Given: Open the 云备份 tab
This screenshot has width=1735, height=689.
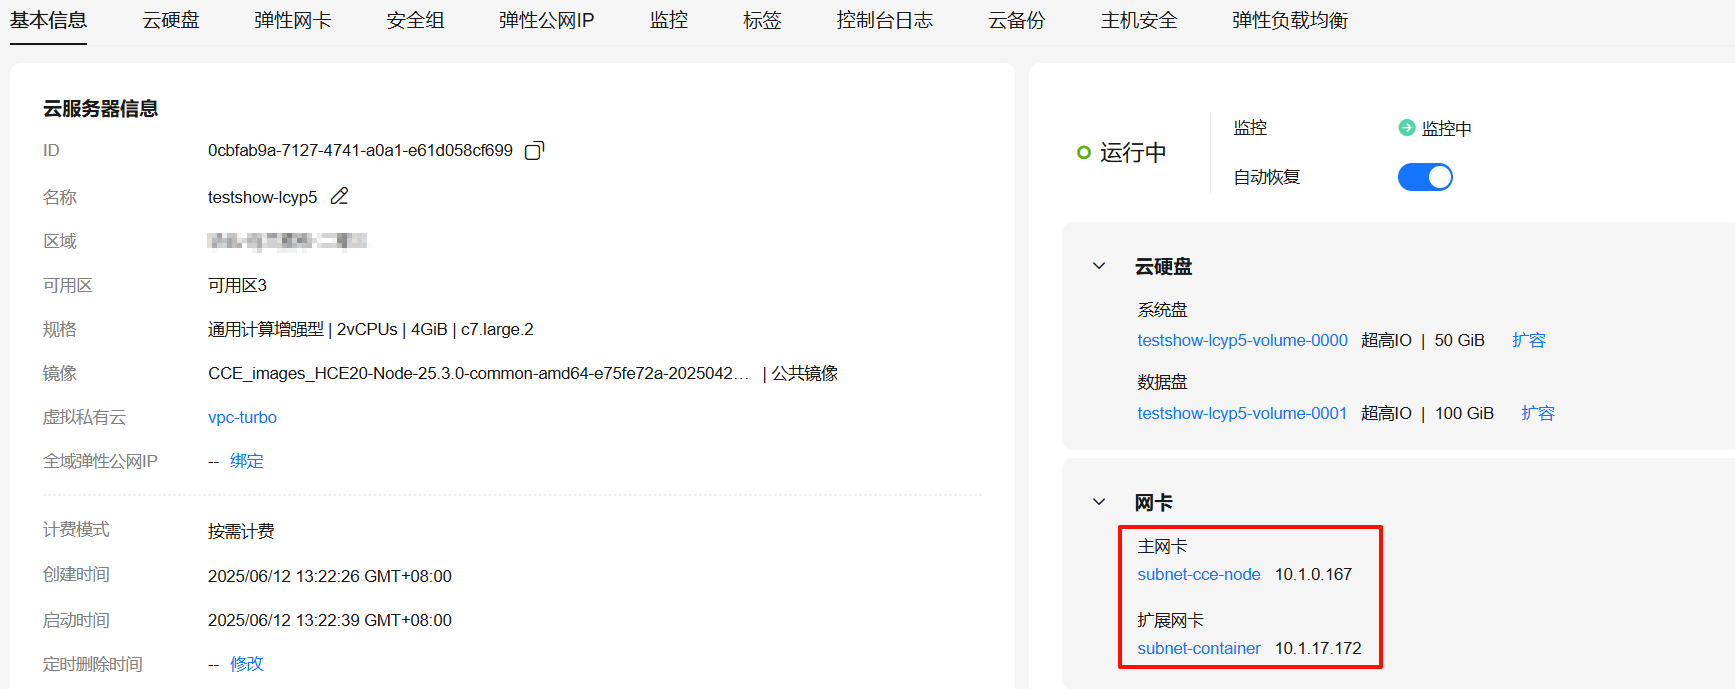Looking at the screenshot, I should [1016, 20].
